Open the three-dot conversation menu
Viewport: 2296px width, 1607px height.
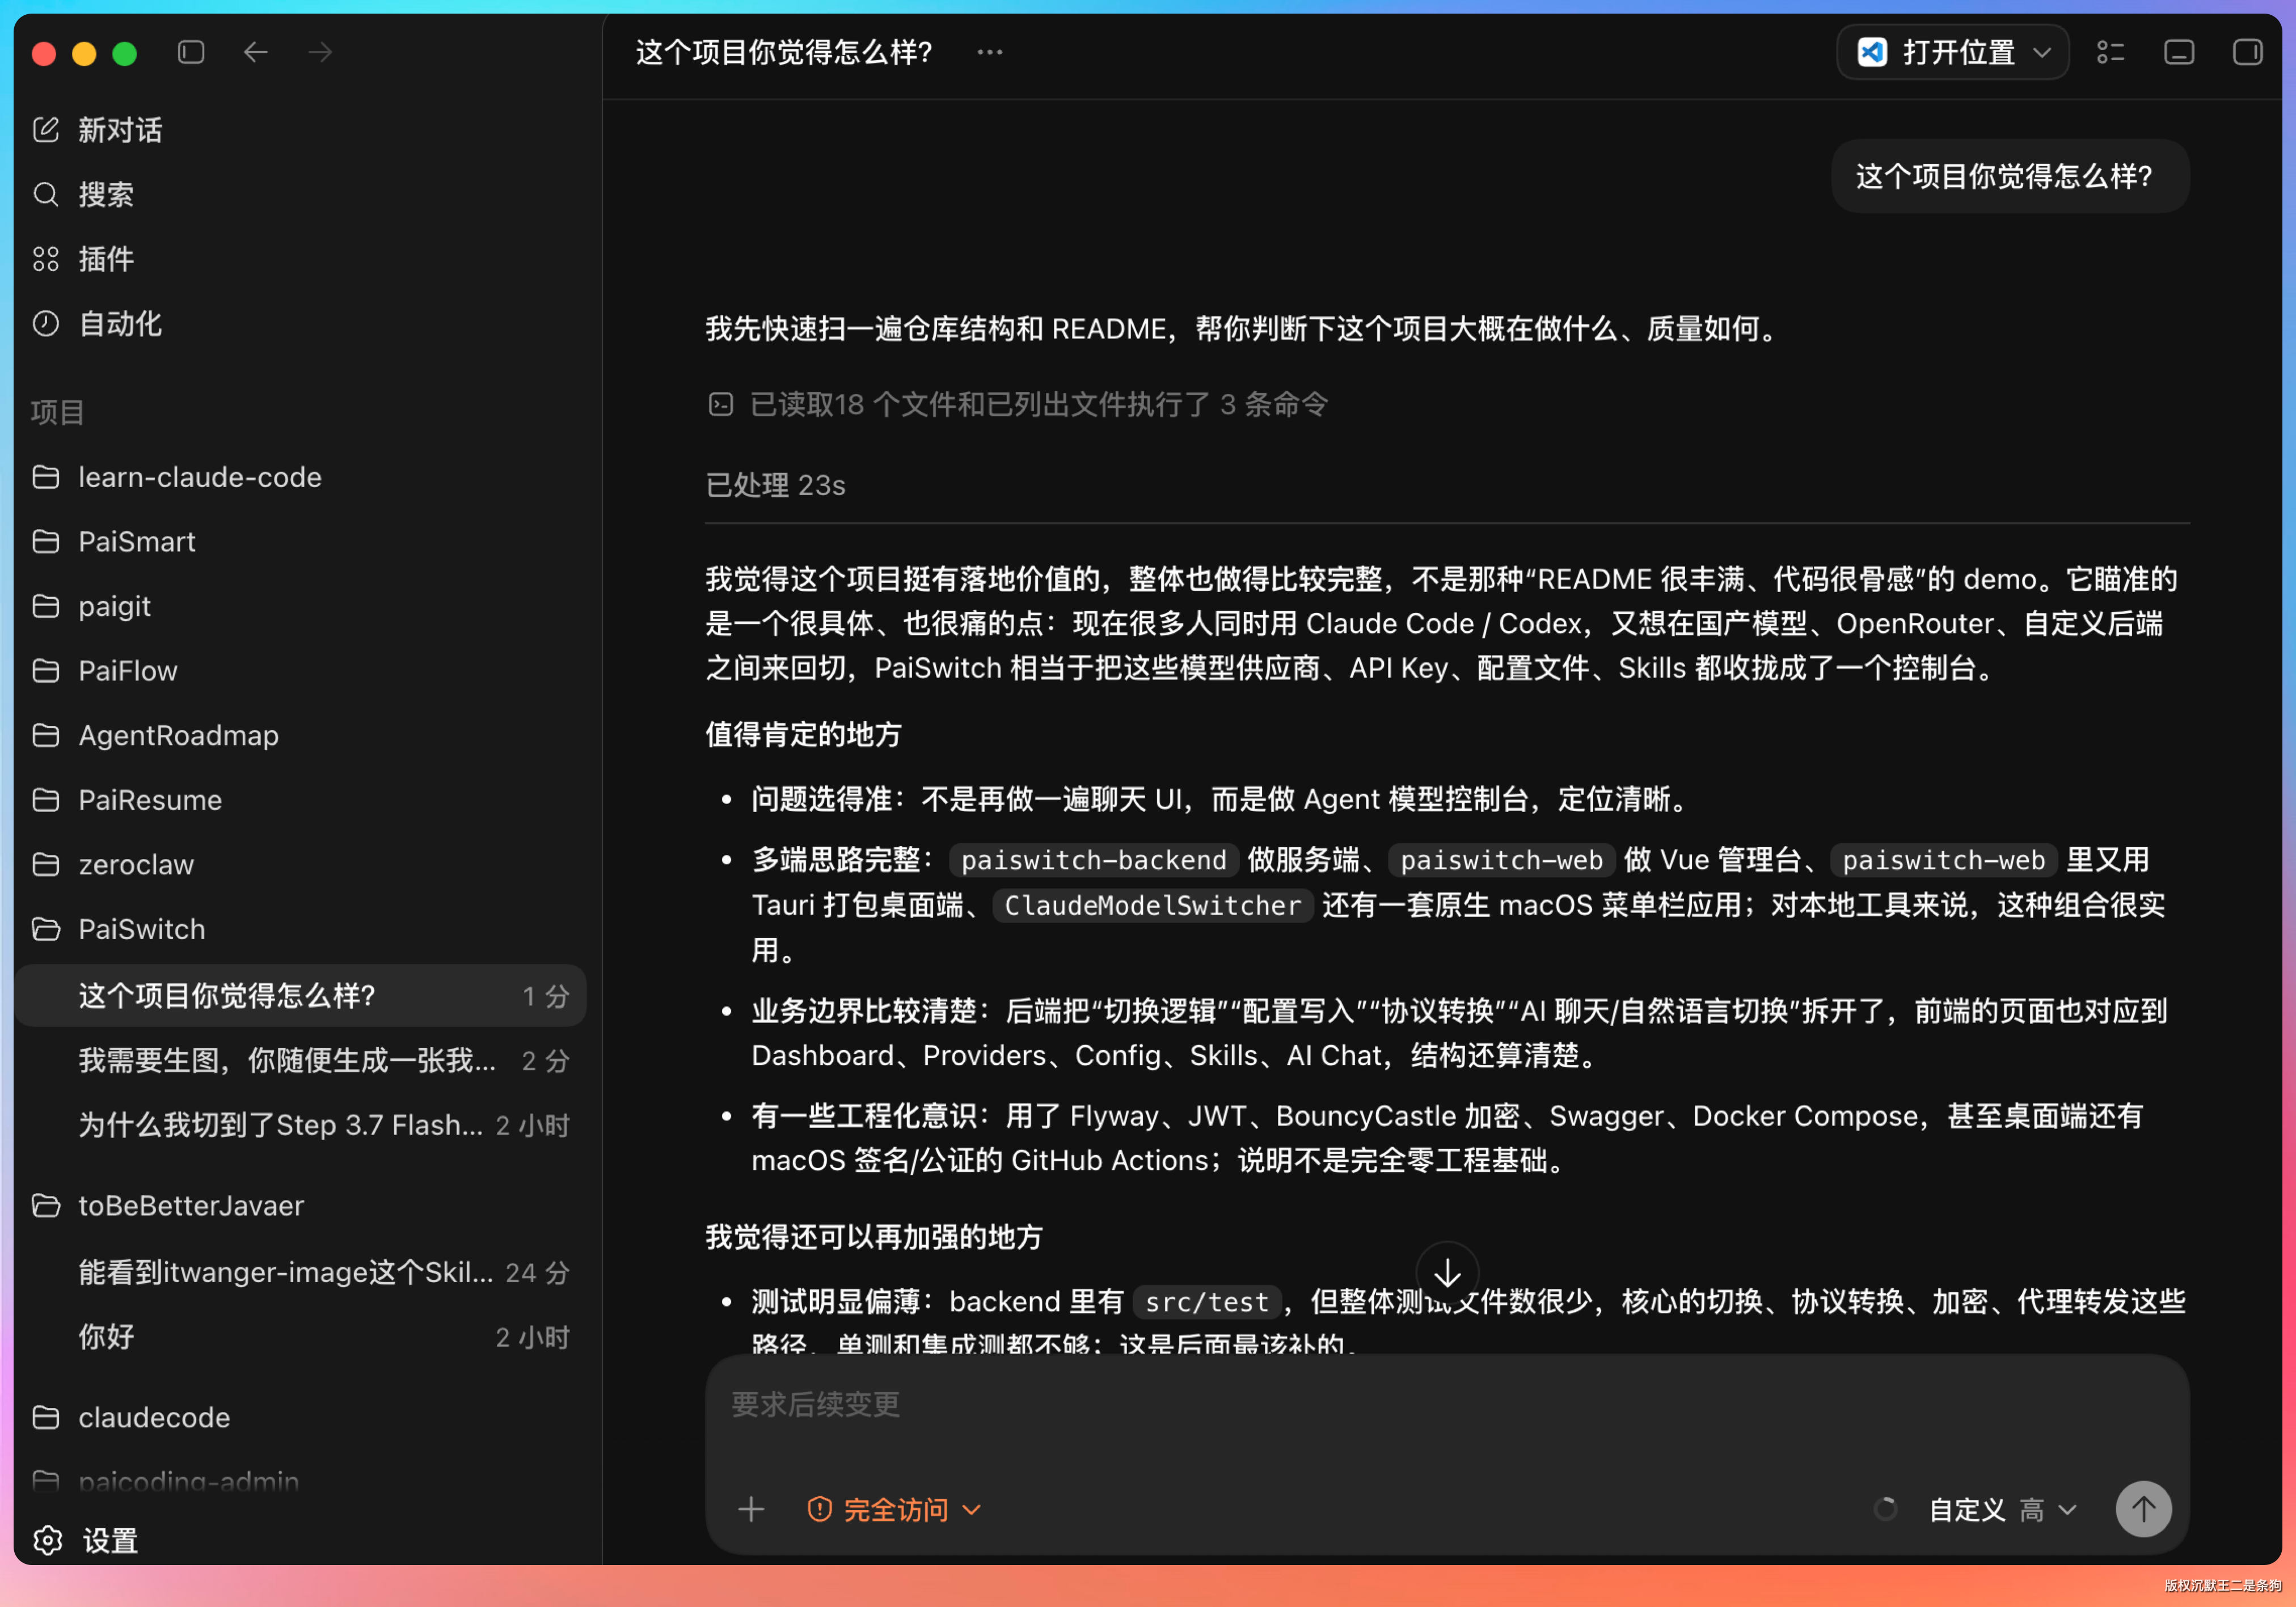coord(989,52)
